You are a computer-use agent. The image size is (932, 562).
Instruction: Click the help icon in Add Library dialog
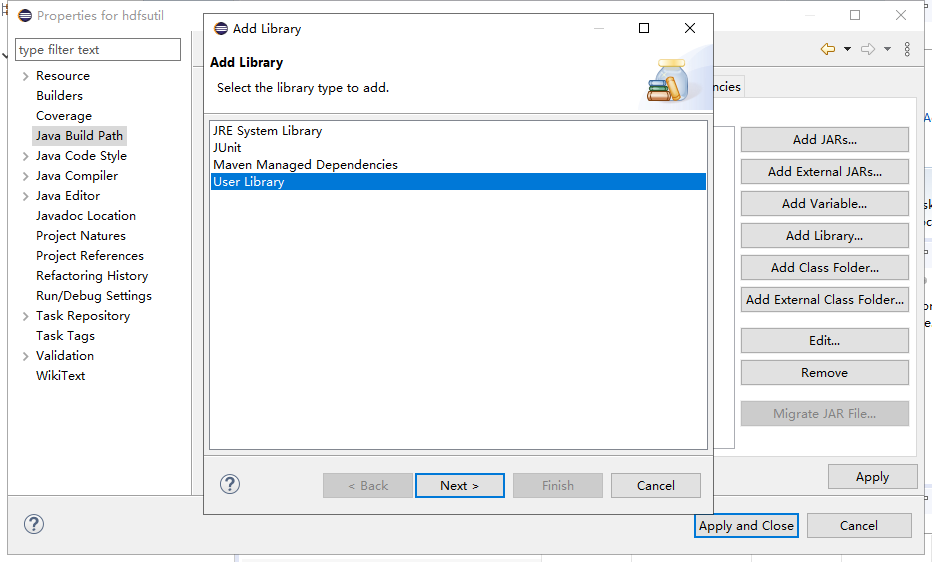229,484
